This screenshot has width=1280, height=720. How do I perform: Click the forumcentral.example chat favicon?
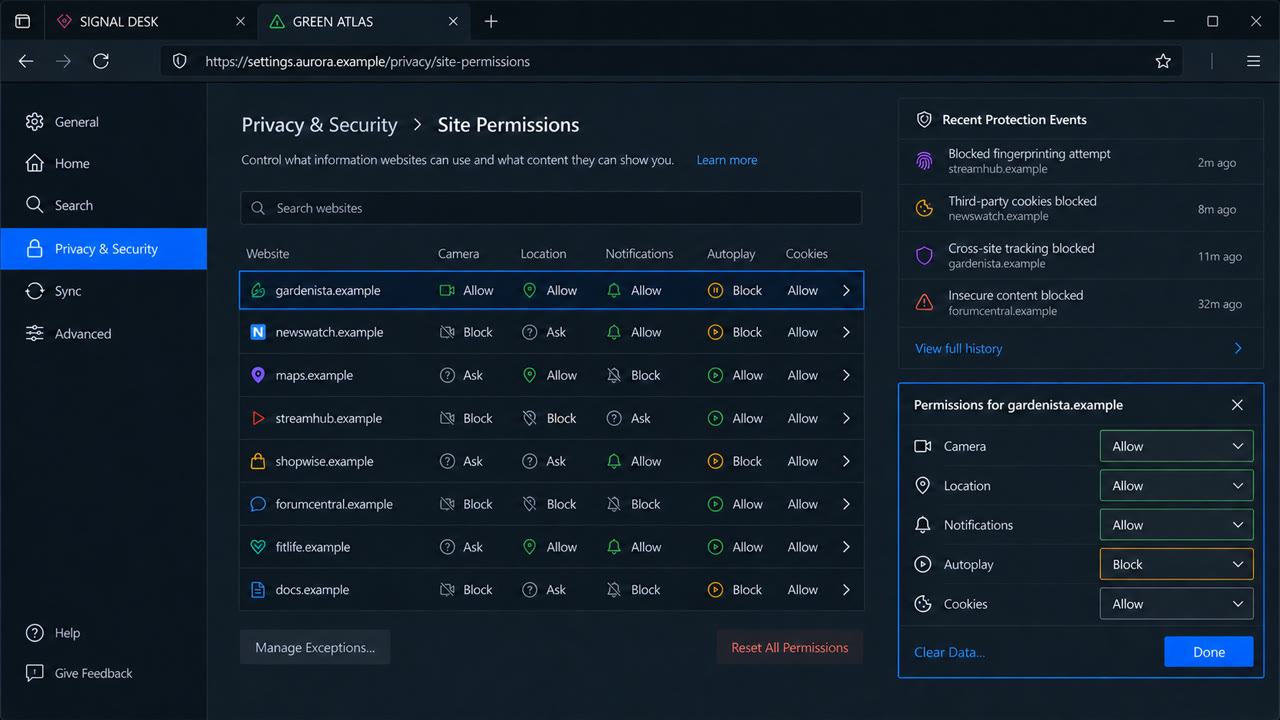[x=258, y=504]
